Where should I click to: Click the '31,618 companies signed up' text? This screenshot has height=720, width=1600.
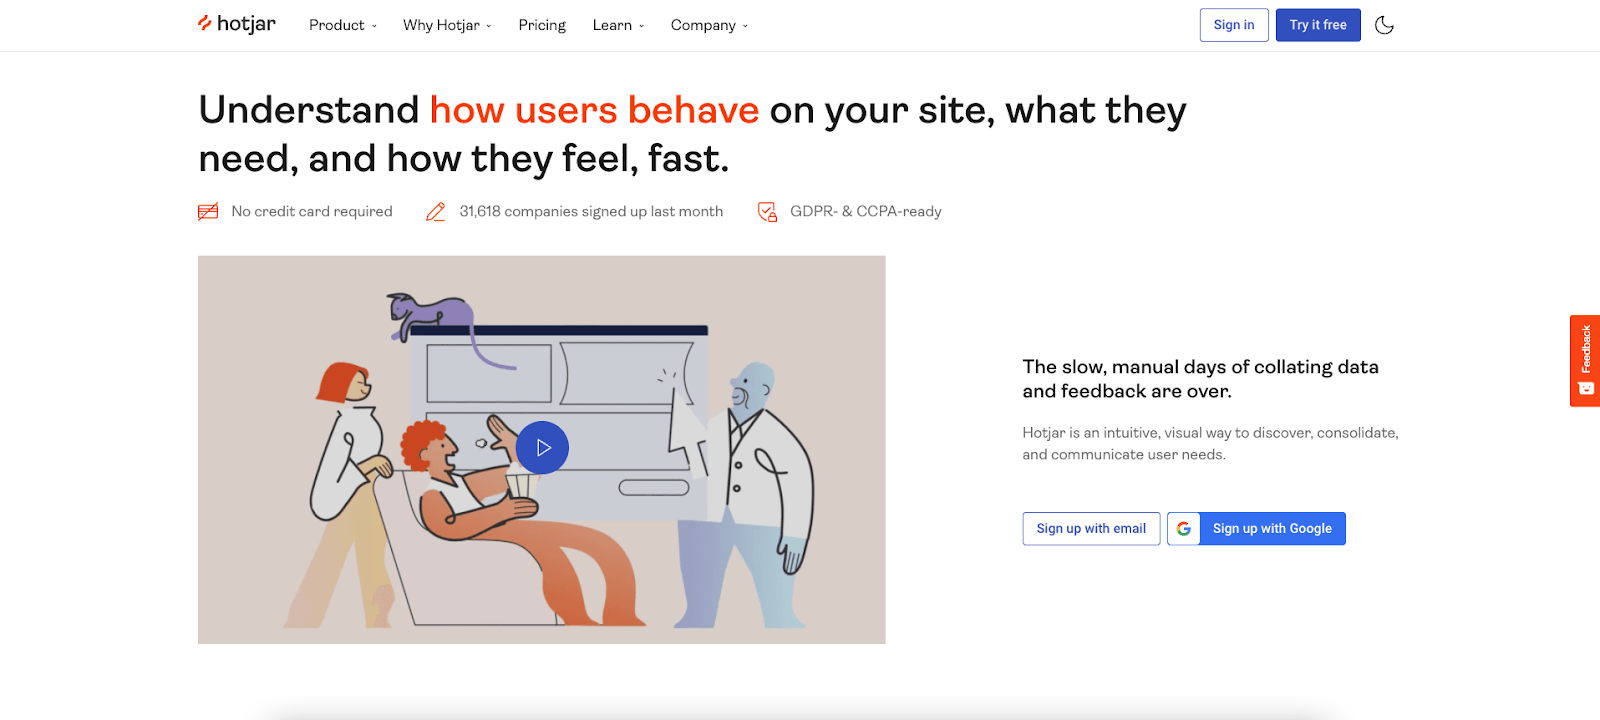point(591,212)
